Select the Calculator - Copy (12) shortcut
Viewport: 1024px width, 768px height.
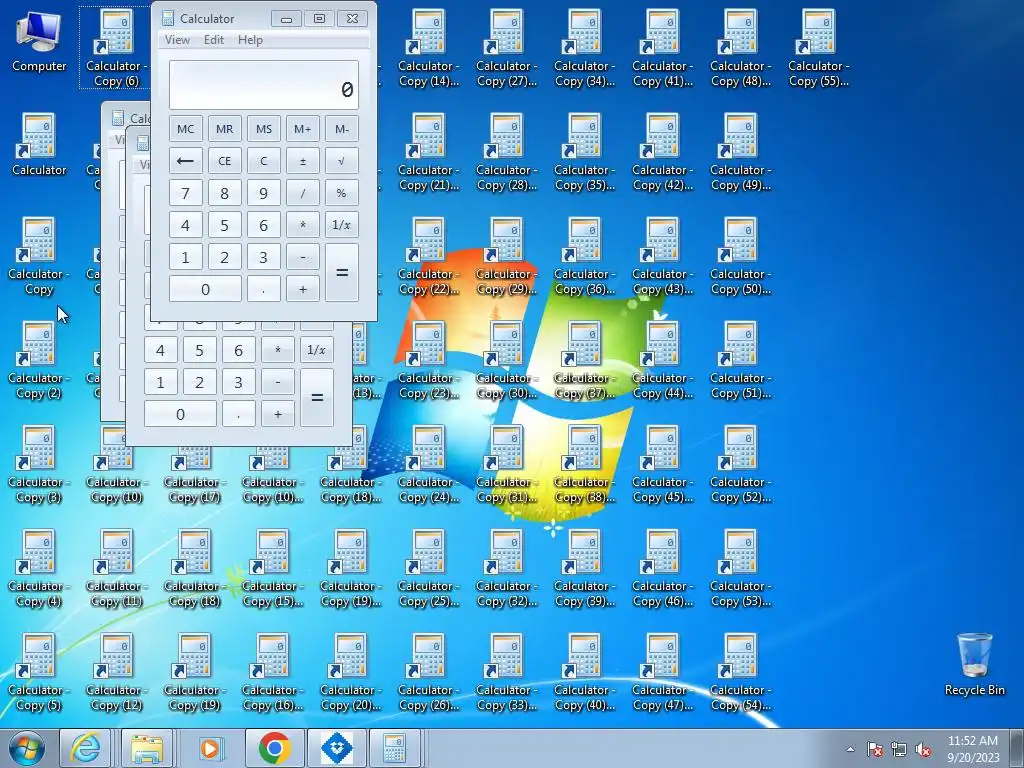(x=116, y=672)
